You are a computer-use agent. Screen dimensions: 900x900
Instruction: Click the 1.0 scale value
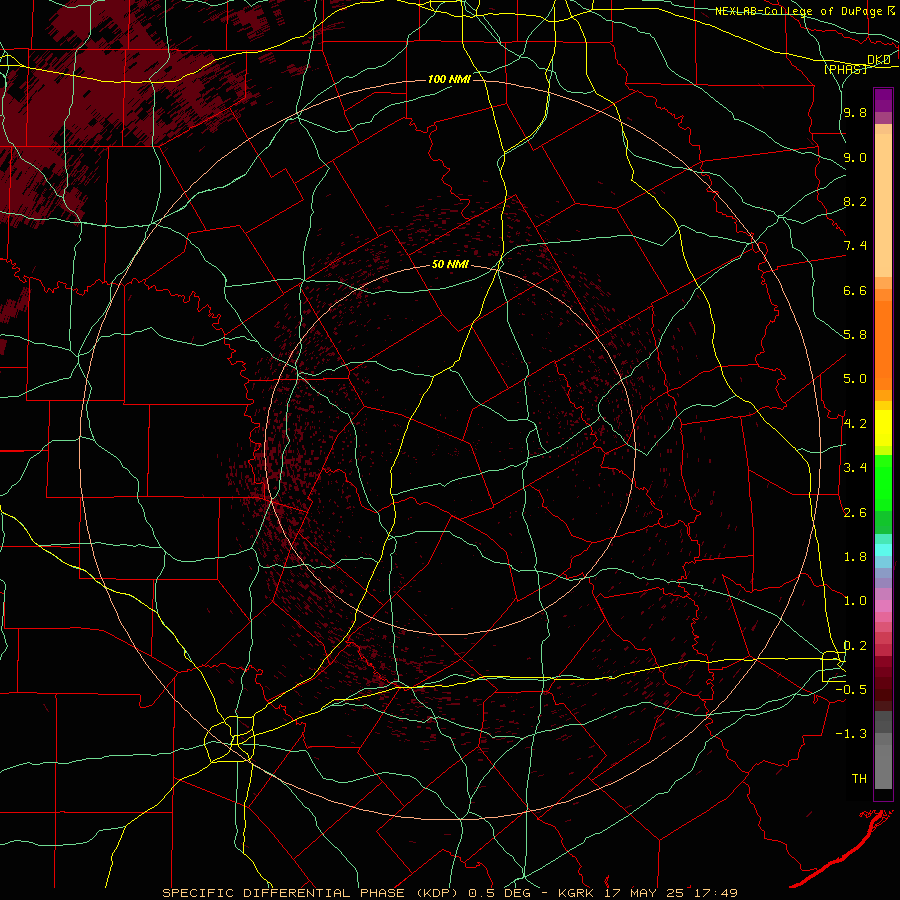855,602
